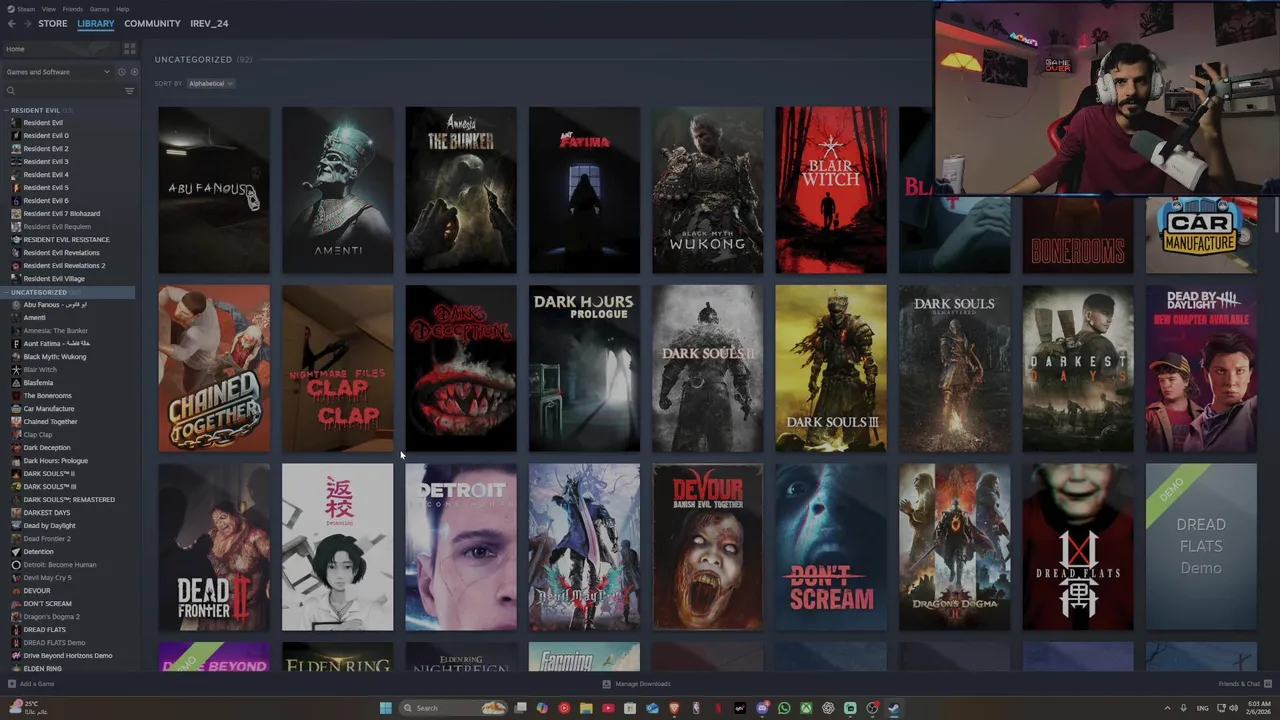Open WhatsApp from the taskbar

[784, 708]
